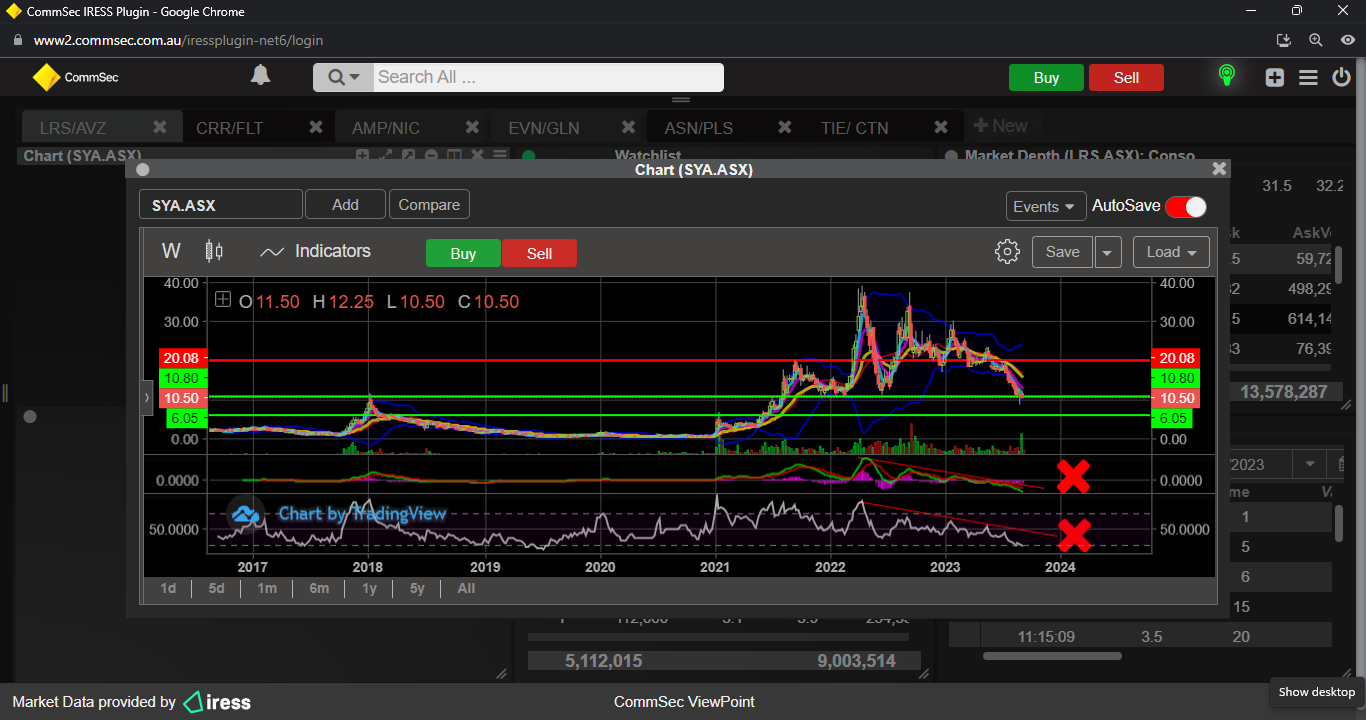Select the 6m time range
This screenshot has height=720, width=1366.
coord(319,588)
